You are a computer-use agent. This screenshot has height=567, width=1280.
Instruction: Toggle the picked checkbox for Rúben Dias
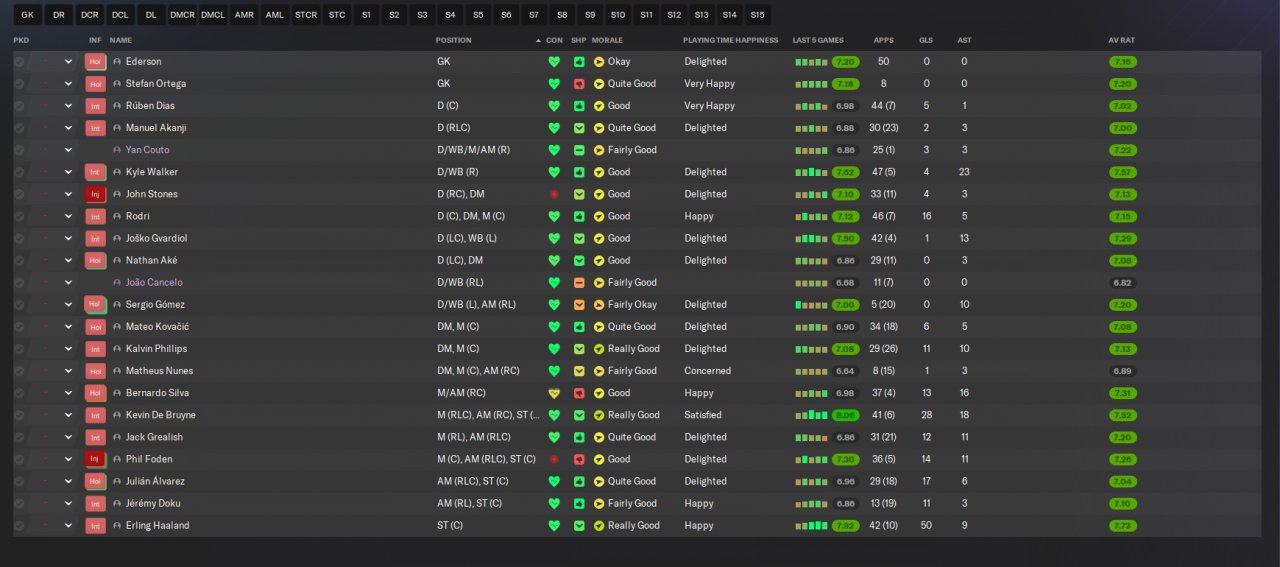pos(19,106)
